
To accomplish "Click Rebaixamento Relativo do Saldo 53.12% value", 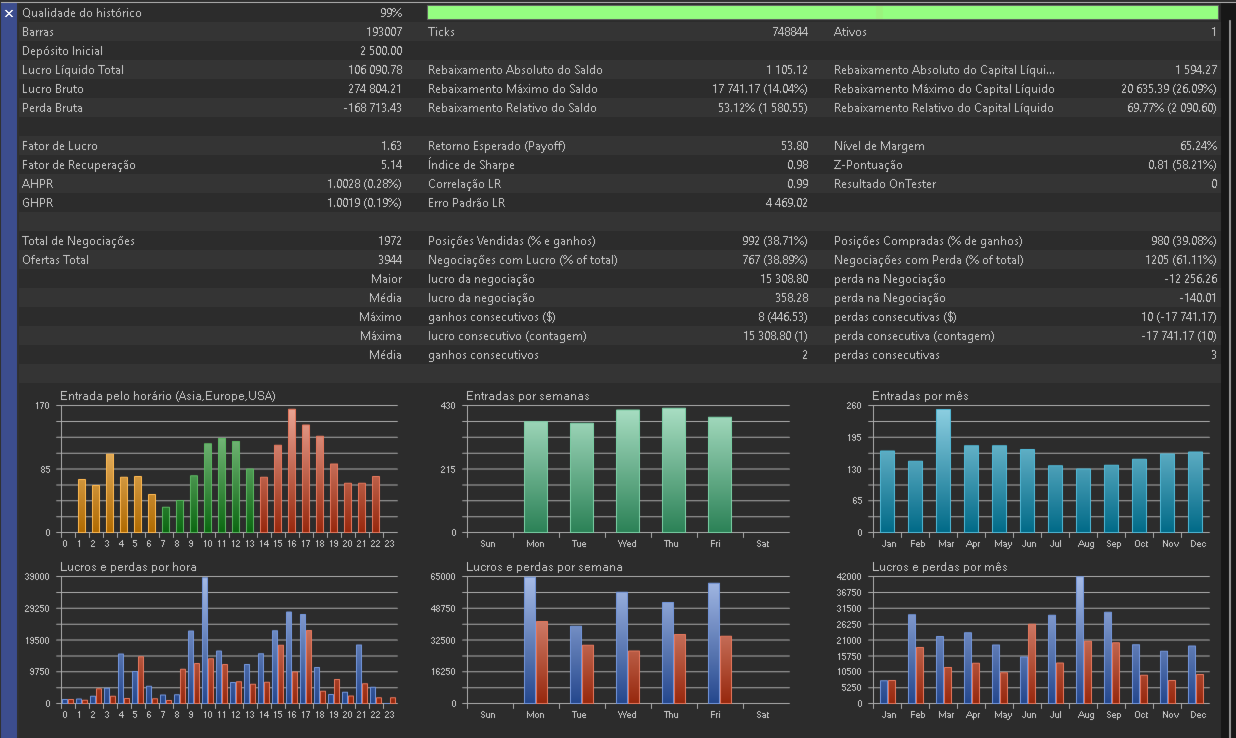I will 763,108.
